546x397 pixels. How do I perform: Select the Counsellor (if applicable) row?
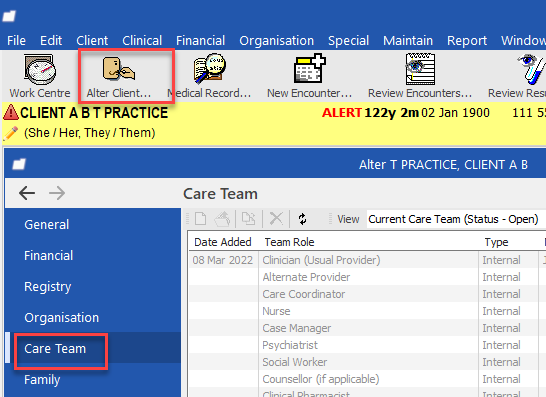[367, 379]
